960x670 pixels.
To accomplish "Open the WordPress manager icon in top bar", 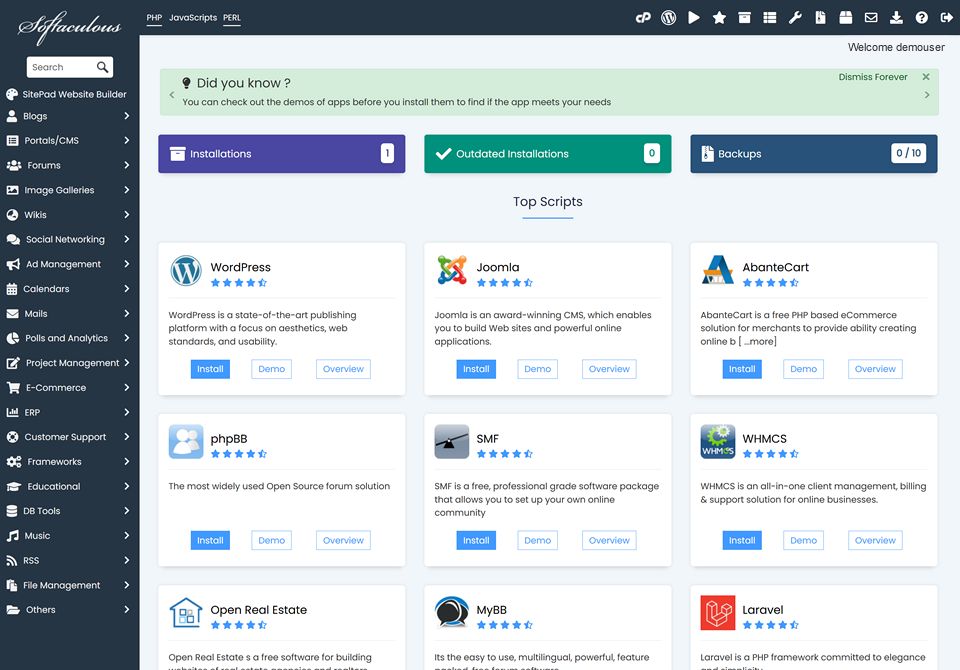I will click(x=669, y=18).
